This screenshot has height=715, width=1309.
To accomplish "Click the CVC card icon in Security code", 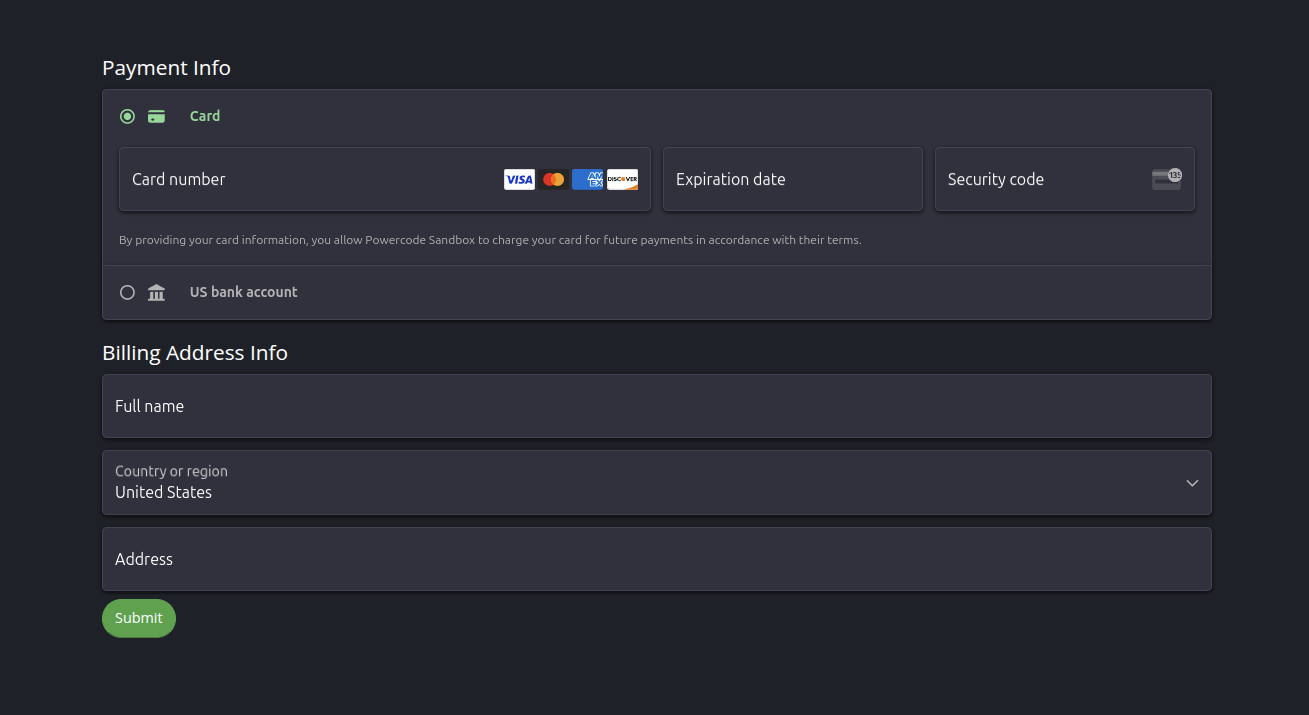I will (1167, 179).
